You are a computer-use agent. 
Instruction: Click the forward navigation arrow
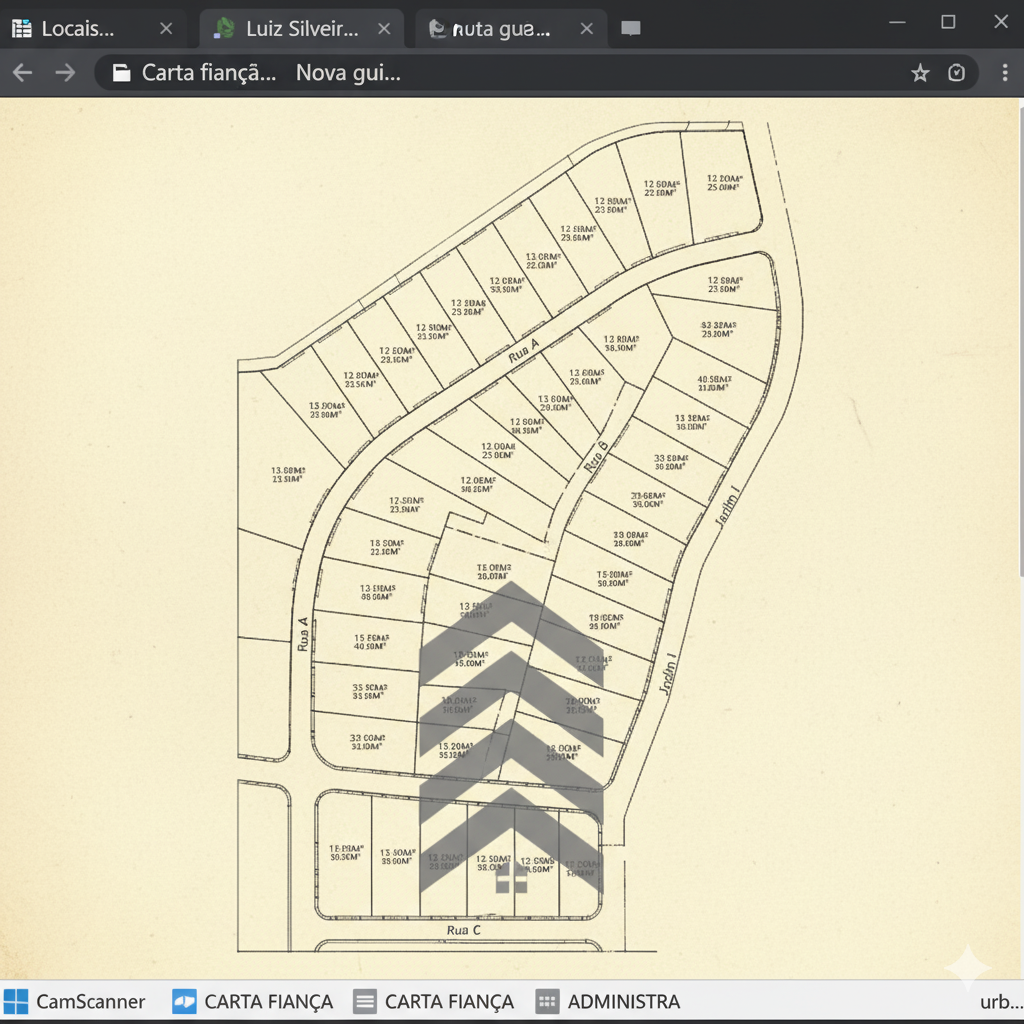(65, 73)
